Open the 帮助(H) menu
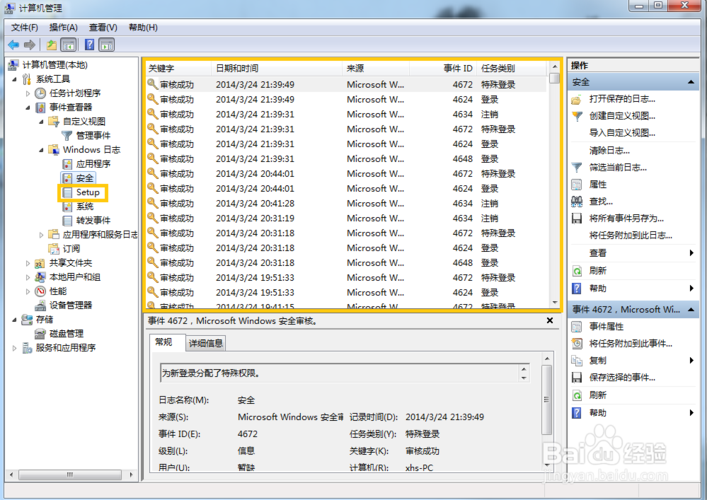 tap(143, 28)
